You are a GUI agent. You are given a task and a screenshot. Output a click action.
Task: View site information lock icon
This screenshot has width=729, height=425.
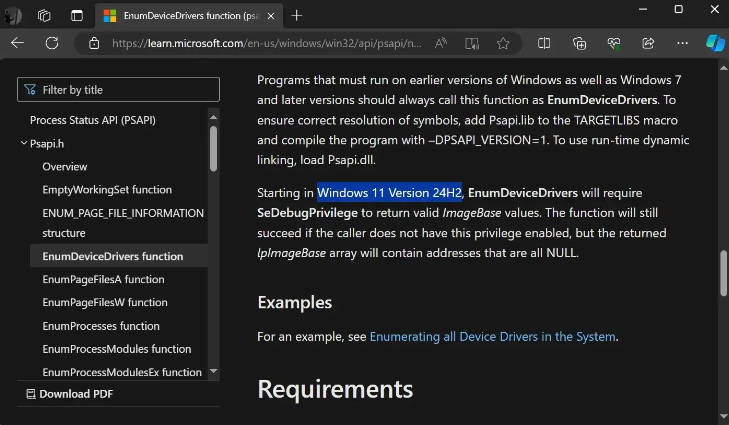pos(94,43)
